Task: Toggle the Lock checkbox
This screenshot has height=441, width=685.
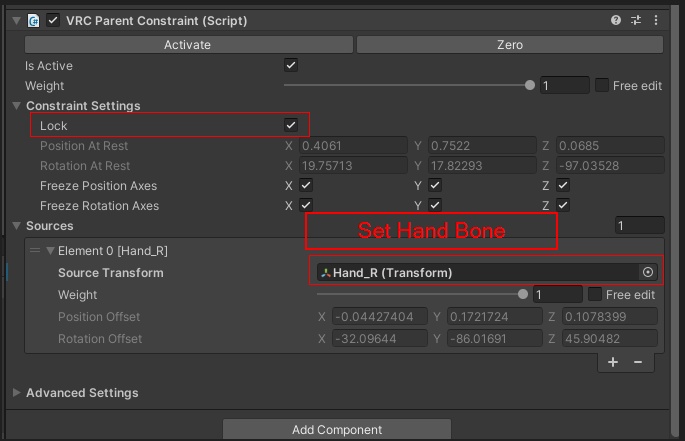Action: click(291, 125)
